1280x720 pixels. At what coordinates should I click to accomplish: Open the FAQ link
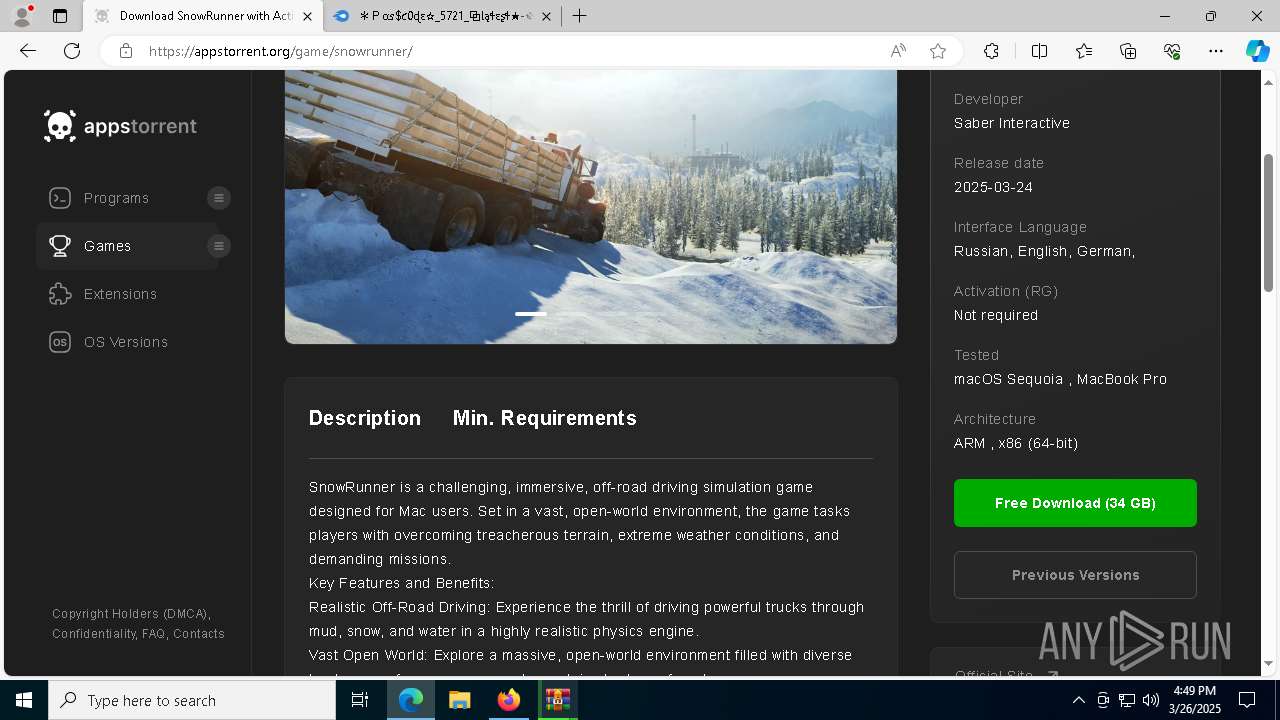[x=153, y=634]
